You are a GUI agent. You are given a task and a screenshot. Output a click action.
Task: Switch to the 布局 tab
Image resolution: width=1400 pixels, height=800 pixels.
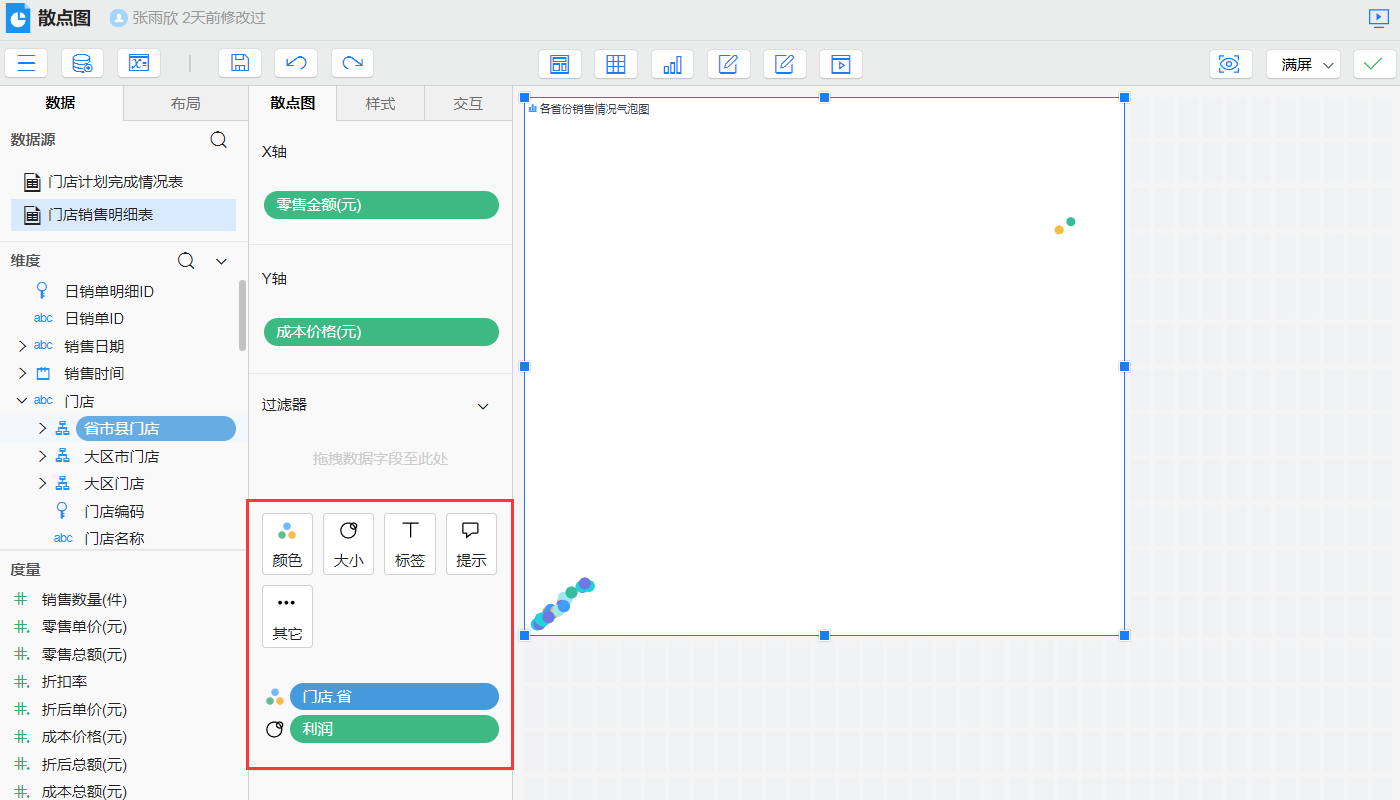coord(185,104)
